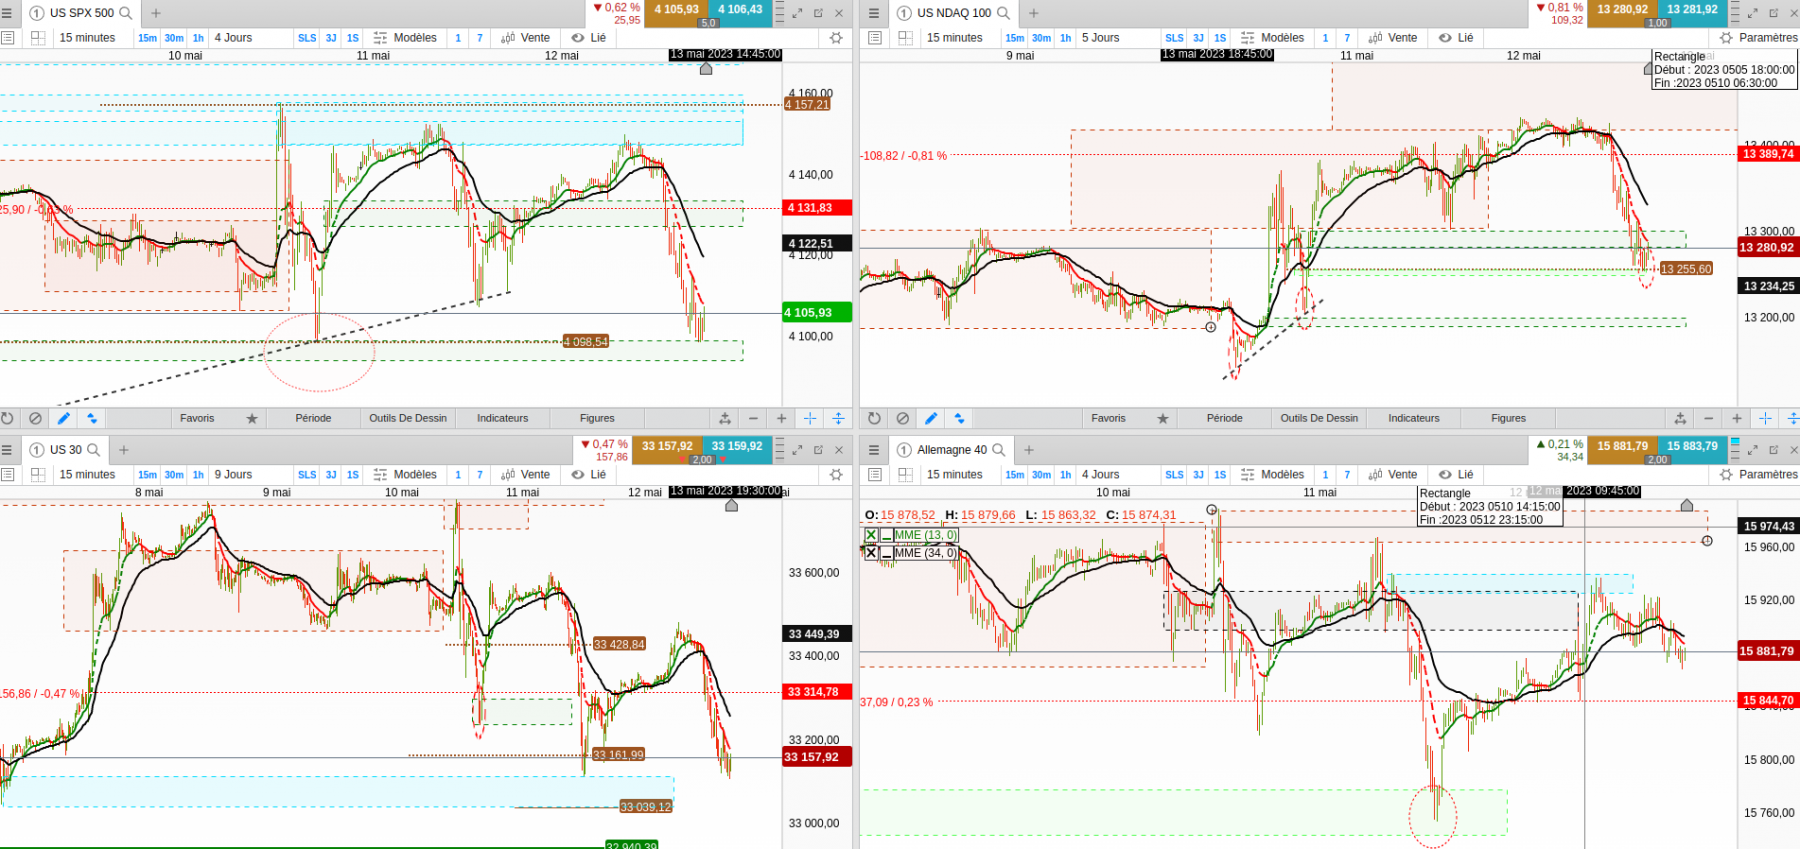Toggle the Lié eye option on SPX chart
Screen dimensions: 1800x849
pyautogui.click(x=589, y=38)
